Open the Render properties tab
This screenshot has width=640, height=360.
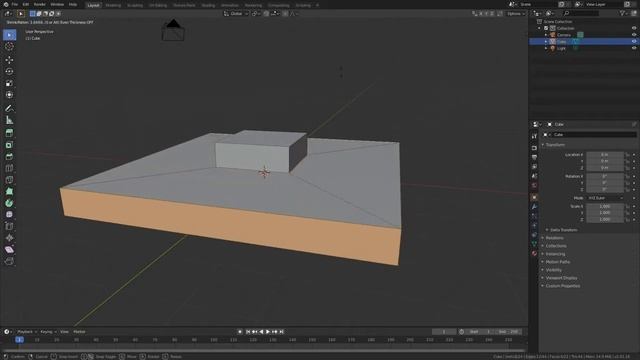534,148
